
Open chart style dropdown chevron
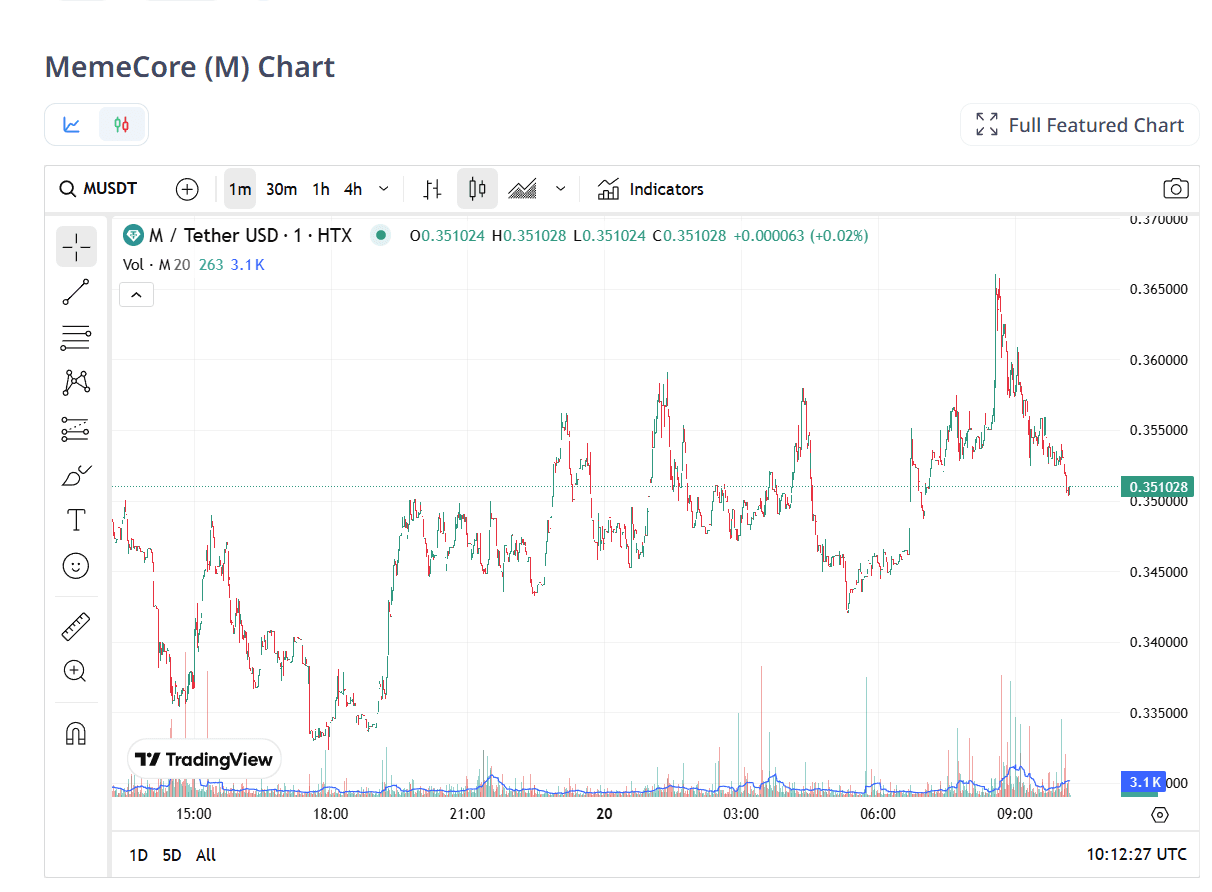click(561, 189)
